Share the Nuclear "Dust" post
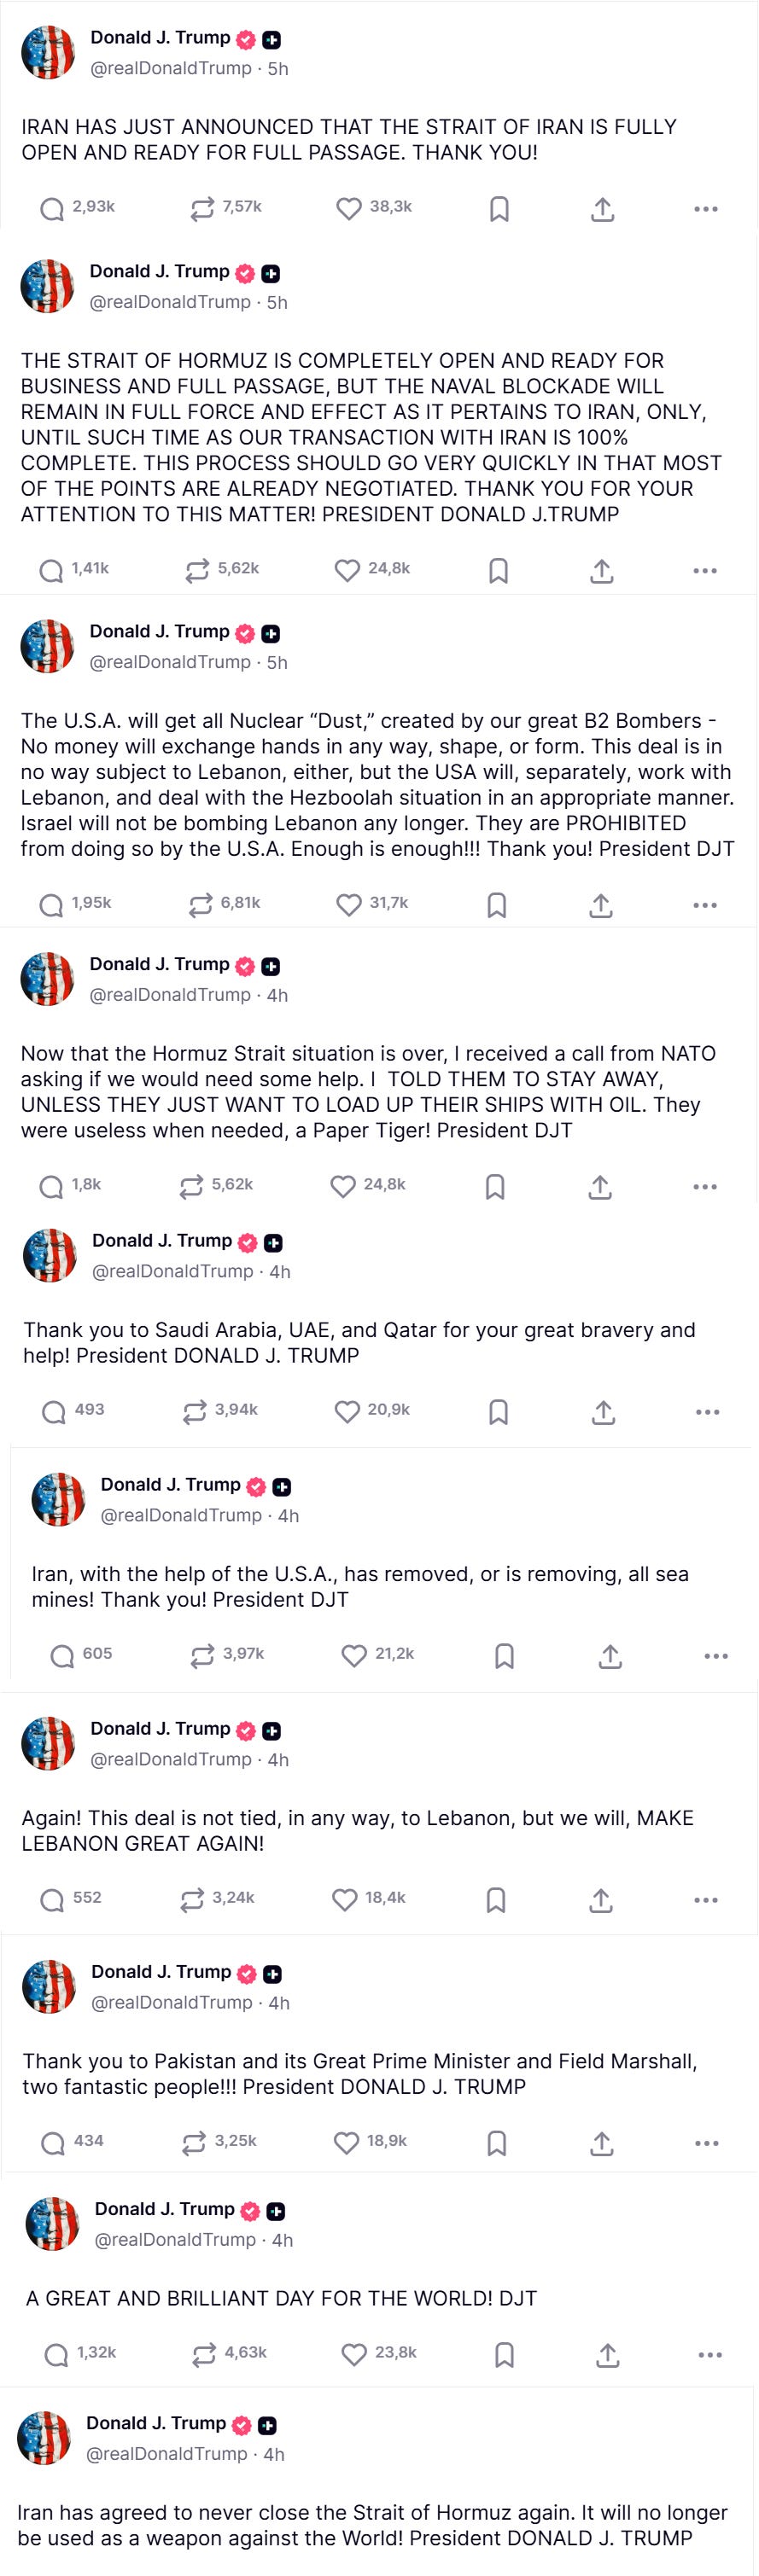 point(600,904)
